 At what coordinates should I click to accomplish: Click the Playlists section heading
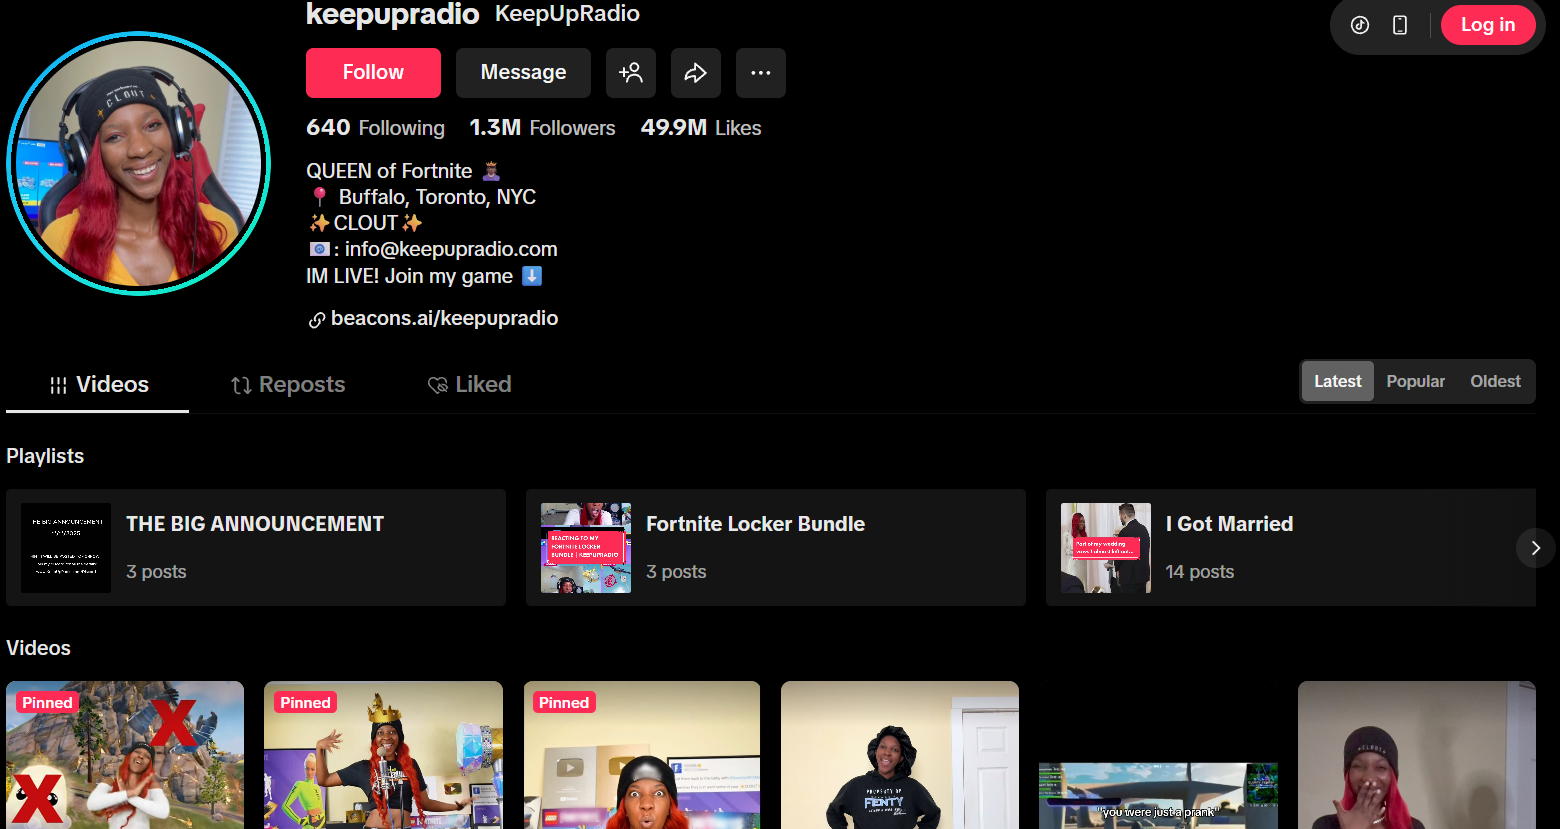(x=45, y=456)
